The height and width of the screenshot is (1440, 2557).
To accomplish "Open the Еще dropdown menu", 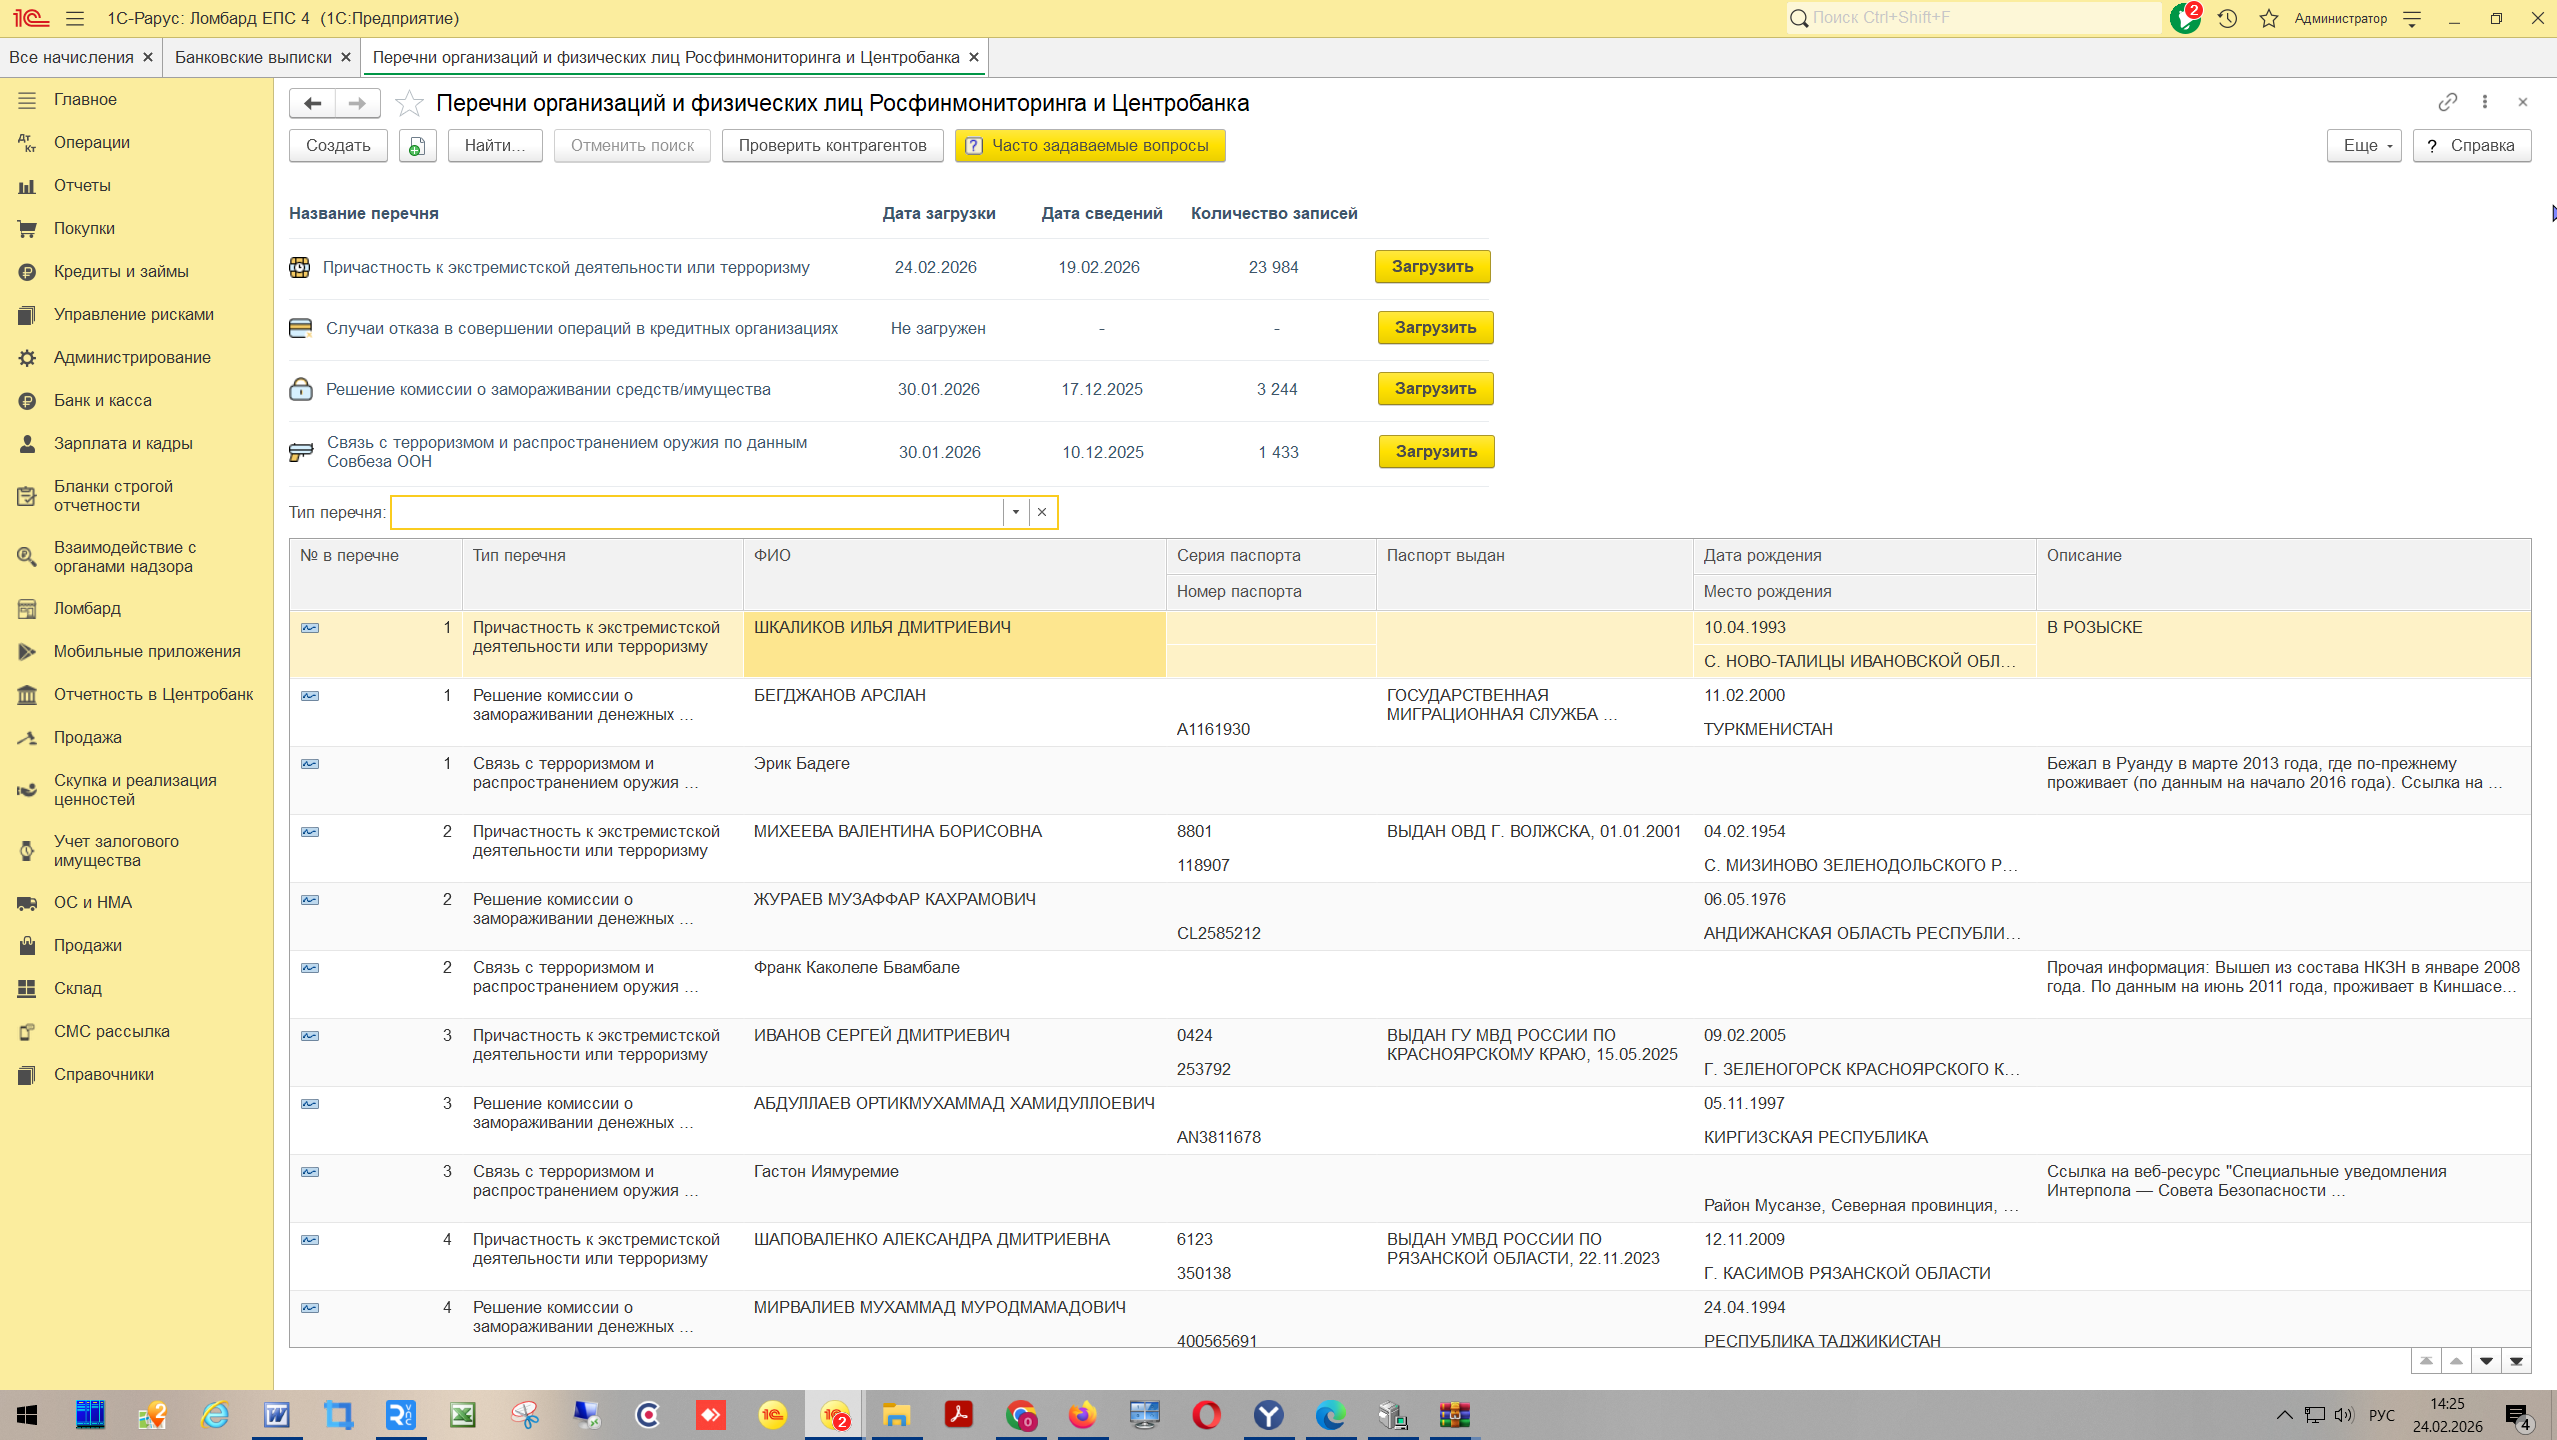I will tap(2364, 146).
